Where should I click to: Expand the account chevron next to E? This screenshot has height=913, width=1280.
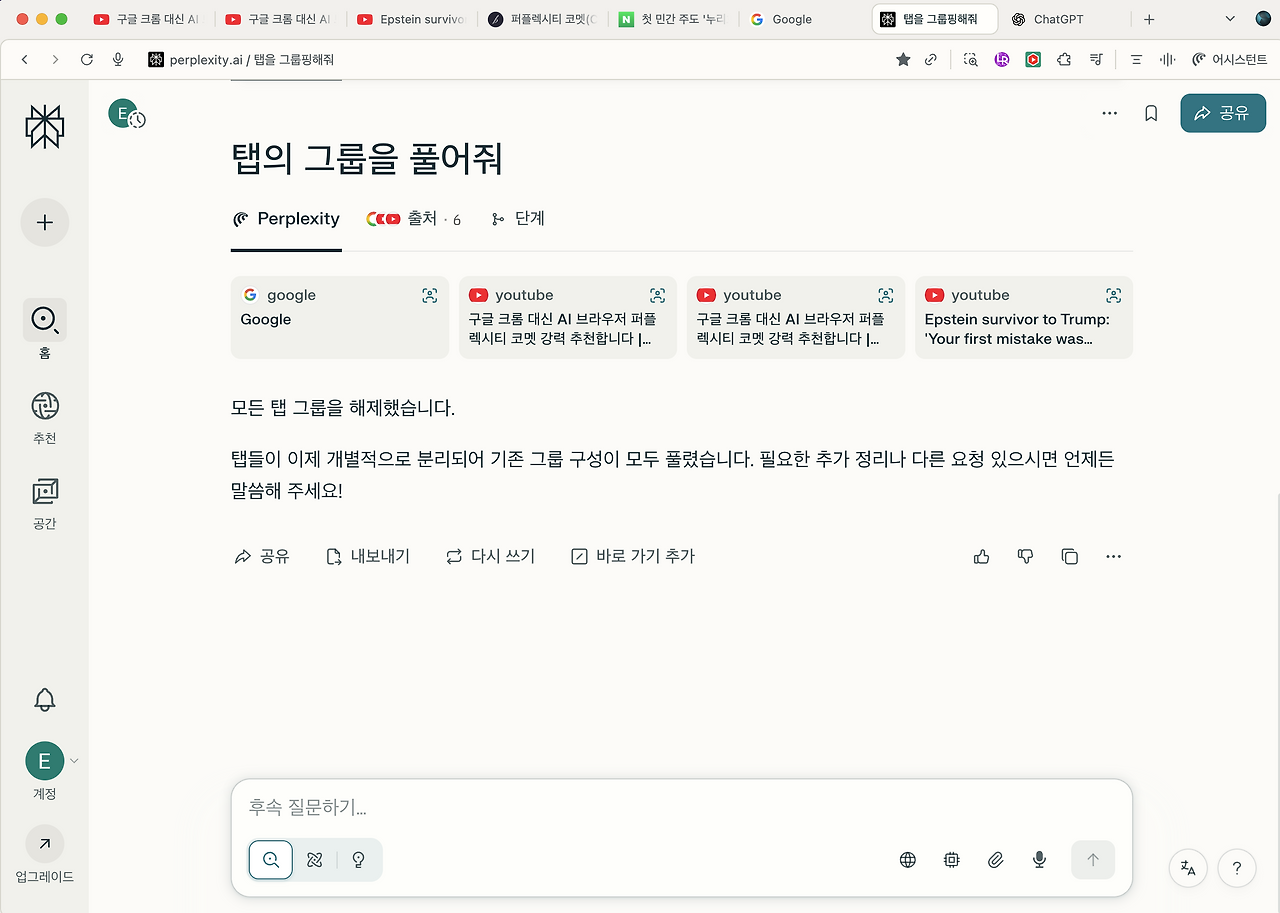tap(74, 761)
